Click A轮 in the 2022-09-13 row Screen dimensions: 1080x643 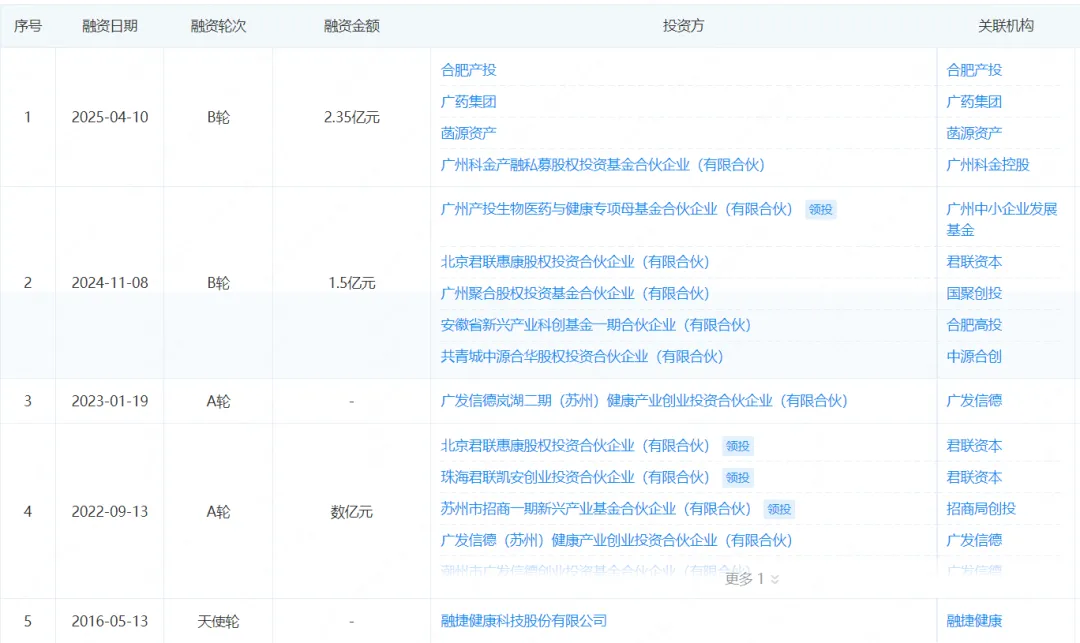pyautogui.click(x=218, y=512)
